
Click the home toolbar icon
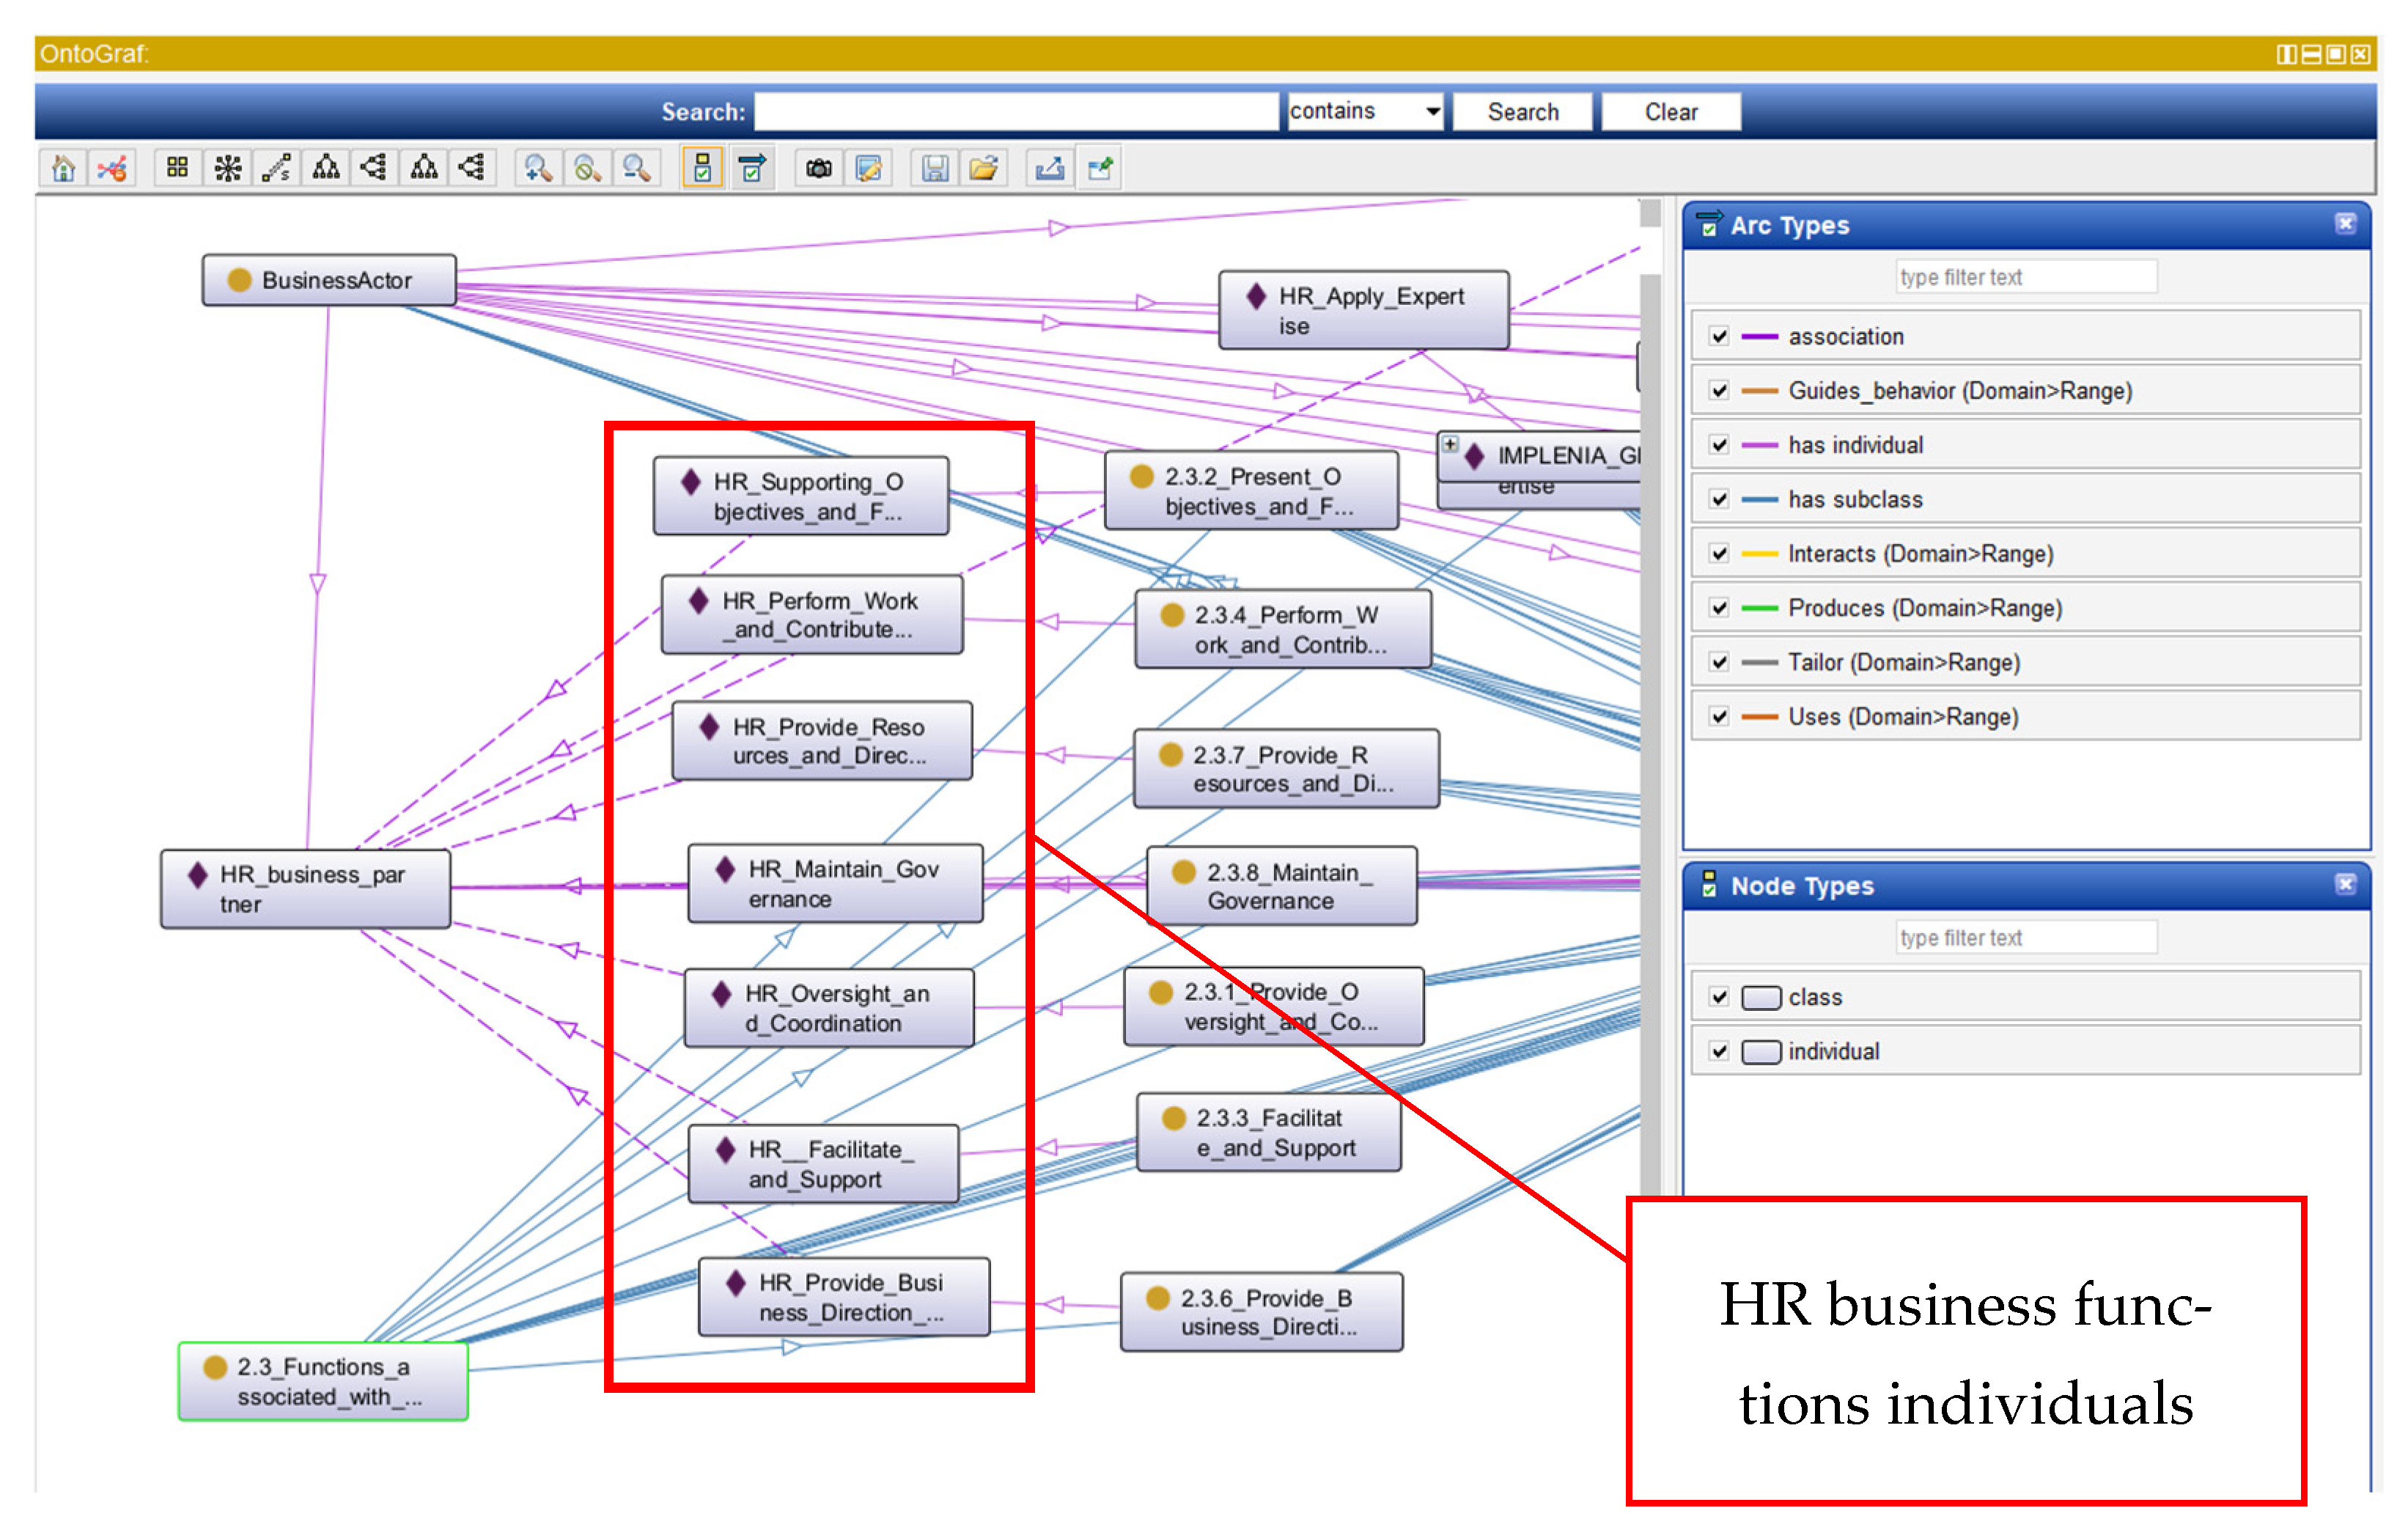pyautogui.click(x=63, y=168)
